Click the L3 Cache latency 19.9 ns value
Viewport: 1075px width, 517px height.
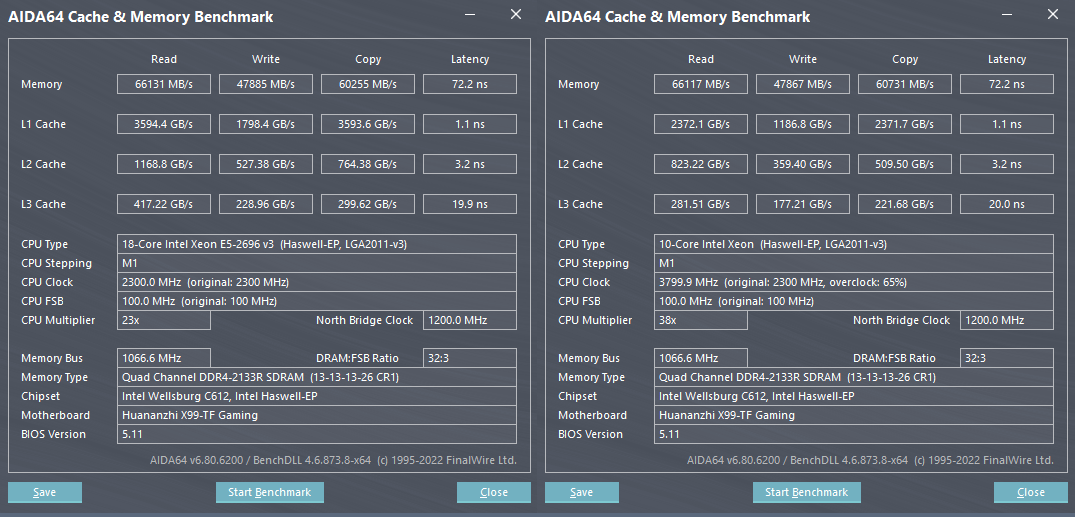point(469,204)
